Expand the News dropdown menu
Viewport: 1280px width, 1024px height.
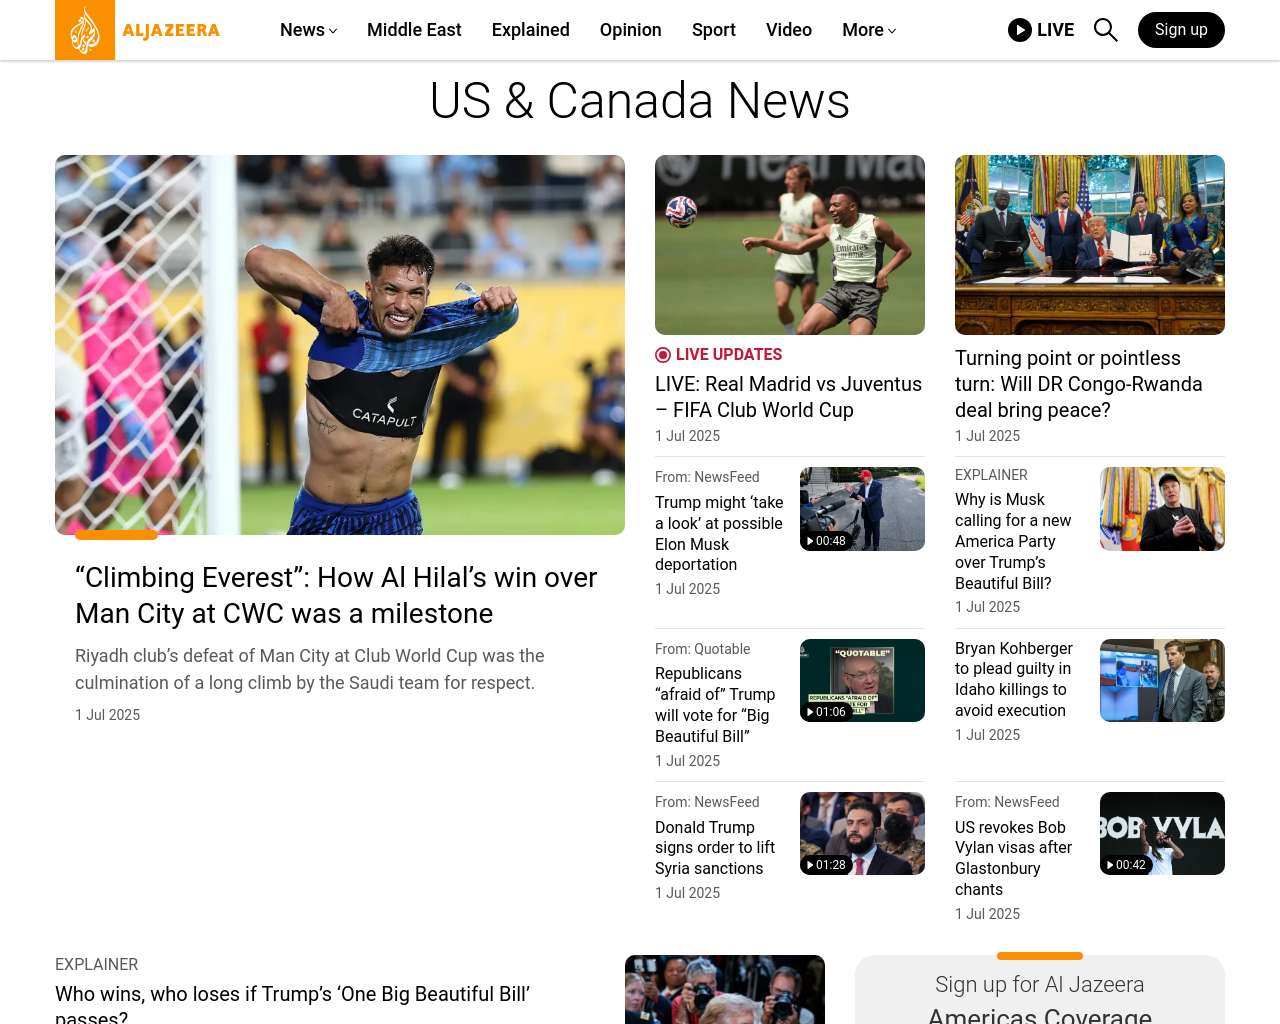click(x=308, y=30)
